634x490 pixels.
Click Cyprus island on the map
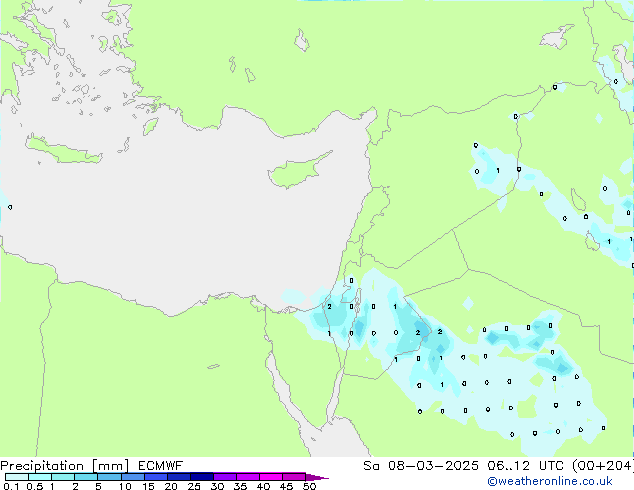(x=295, y=172)
